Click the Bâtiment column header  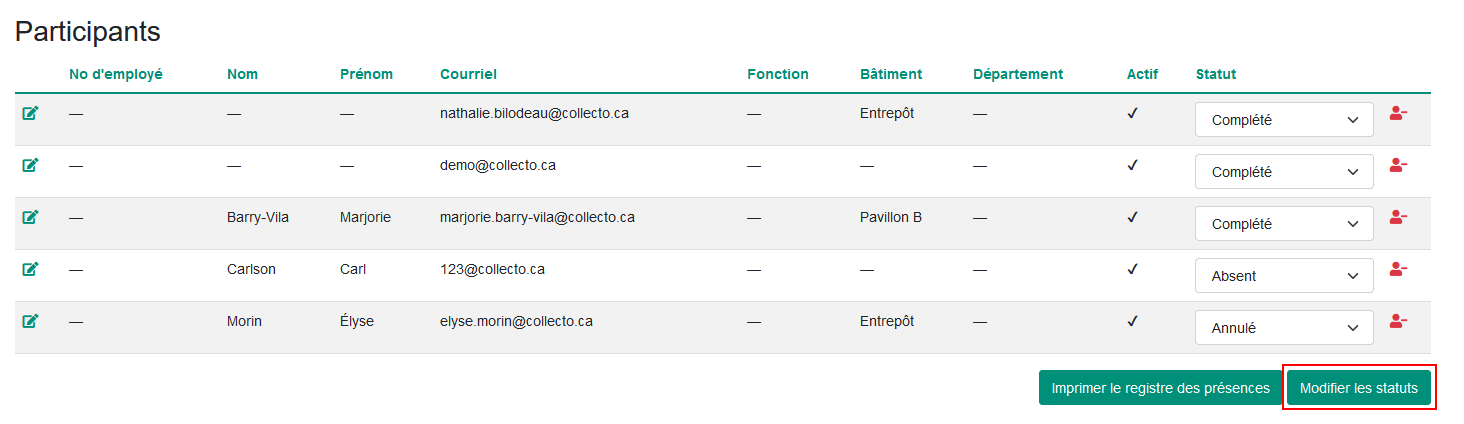point(891,74)
